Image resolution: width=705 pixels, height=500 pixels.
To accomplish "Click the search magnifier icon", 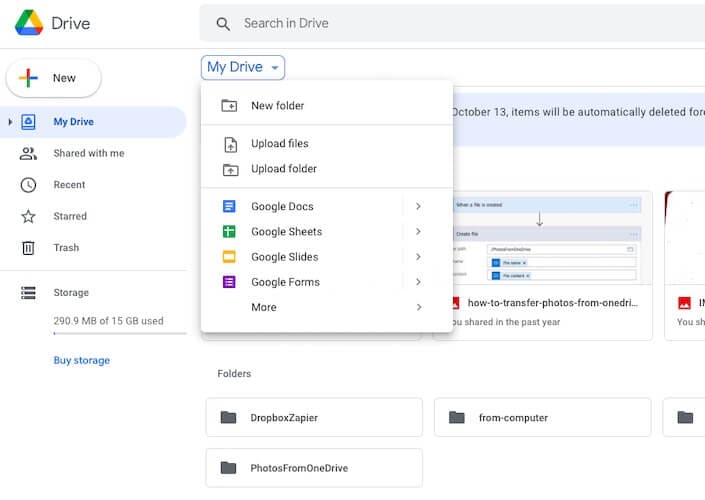I will [223, 24].
